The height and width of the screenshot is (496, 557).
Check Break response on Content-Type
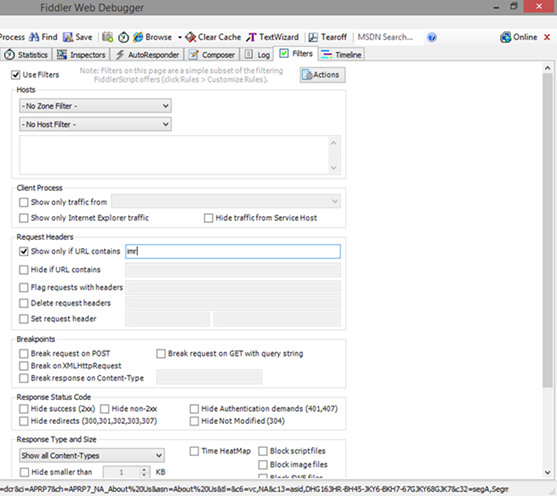[x=23, y=378]
